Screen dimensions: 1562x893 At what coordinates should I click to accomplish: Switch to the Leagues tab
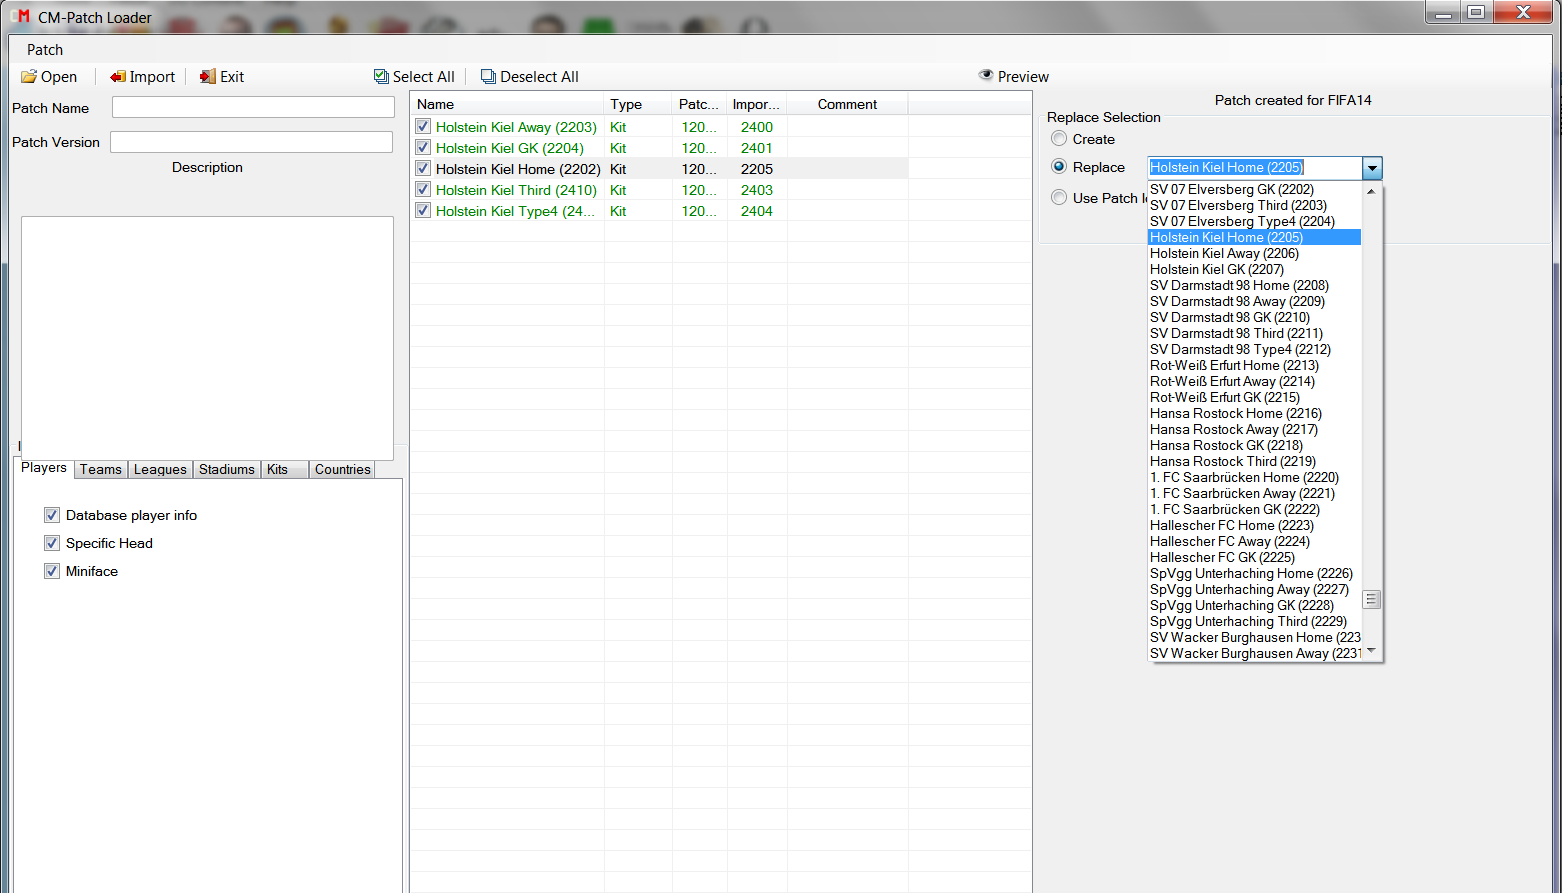(160, 469)
